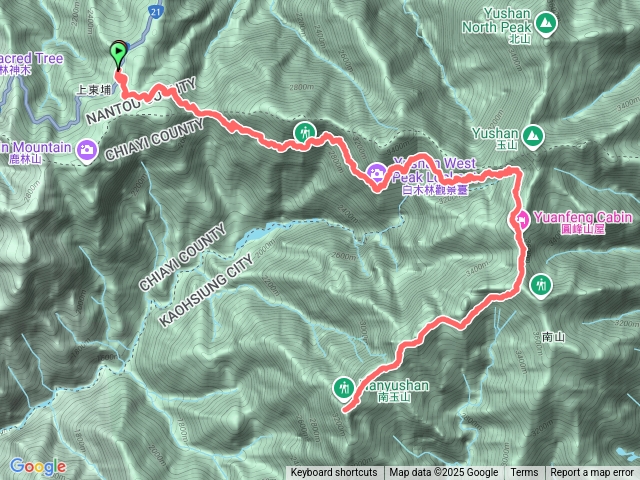Click the Terms link
The image size is (640, 480).
(524, 473)
